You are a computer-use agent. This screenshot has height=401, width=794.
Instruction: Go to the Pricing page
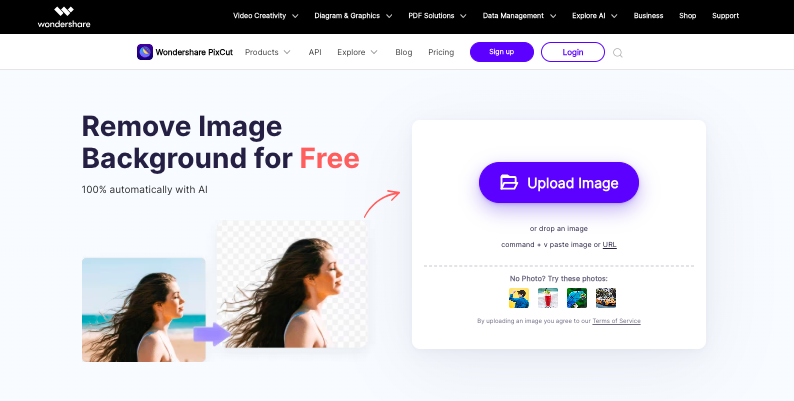click(441, 52)
